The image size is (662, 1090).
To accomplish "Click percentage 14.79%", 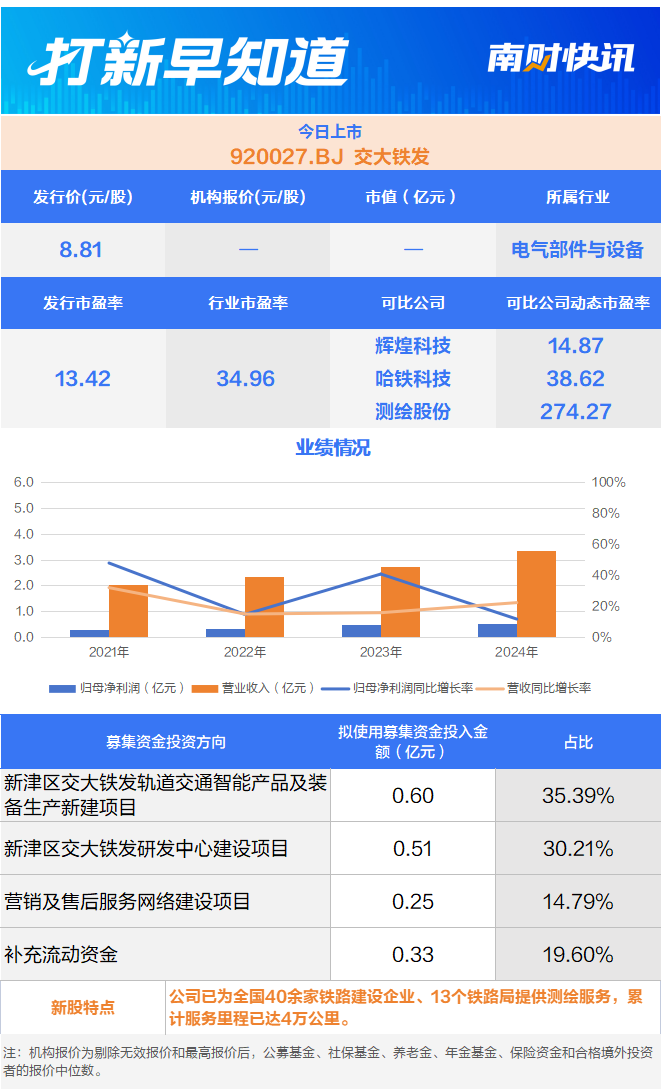I will tap(578, 902).
